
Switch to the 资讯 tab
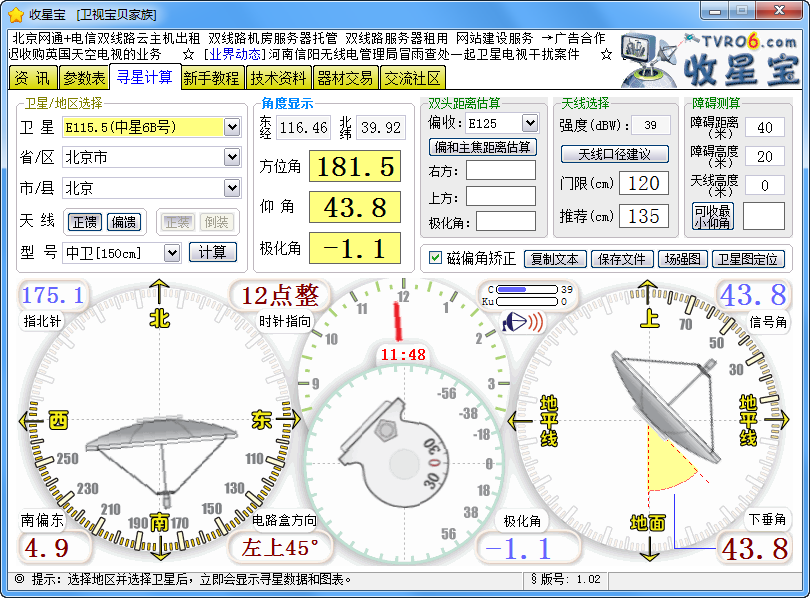(x=33, y=78)
